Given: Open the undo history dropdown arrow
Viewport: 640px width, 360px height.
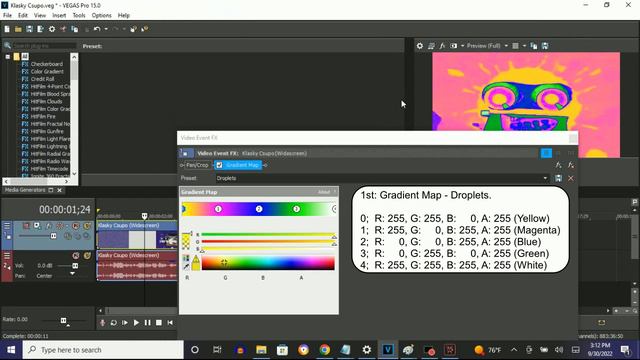Looking at the screenshot, I should tap(106, 29).
